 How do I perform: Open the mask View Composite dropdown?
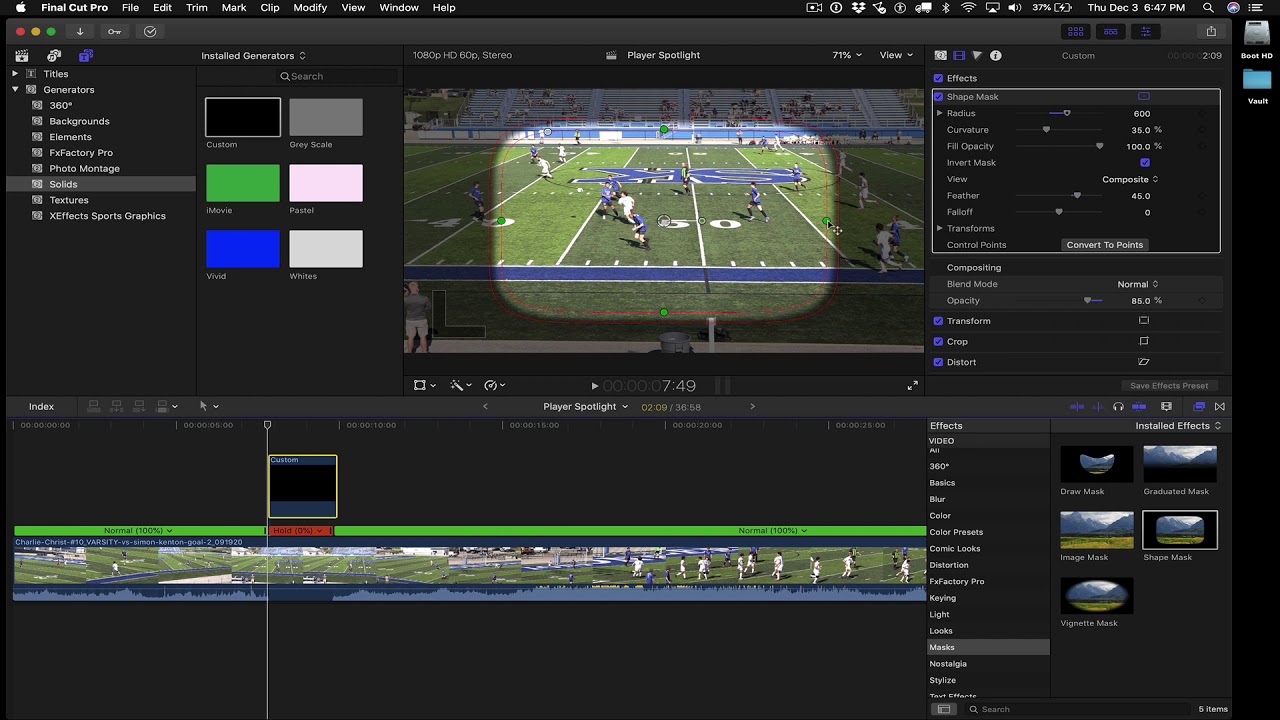click(x=1130, y=180)
